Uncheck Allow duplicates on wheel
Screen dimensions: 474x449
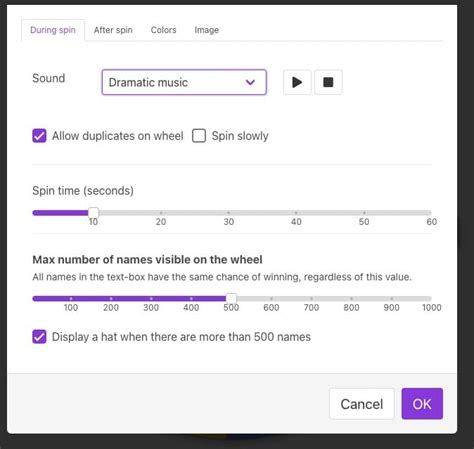[39, 136]
